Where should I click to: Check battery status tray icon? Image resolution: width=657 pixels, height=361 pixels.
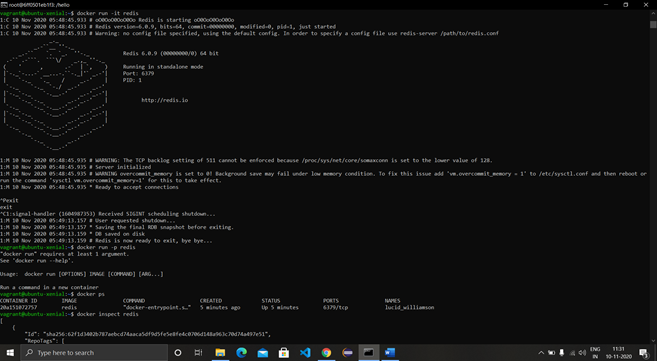point(551,353)
